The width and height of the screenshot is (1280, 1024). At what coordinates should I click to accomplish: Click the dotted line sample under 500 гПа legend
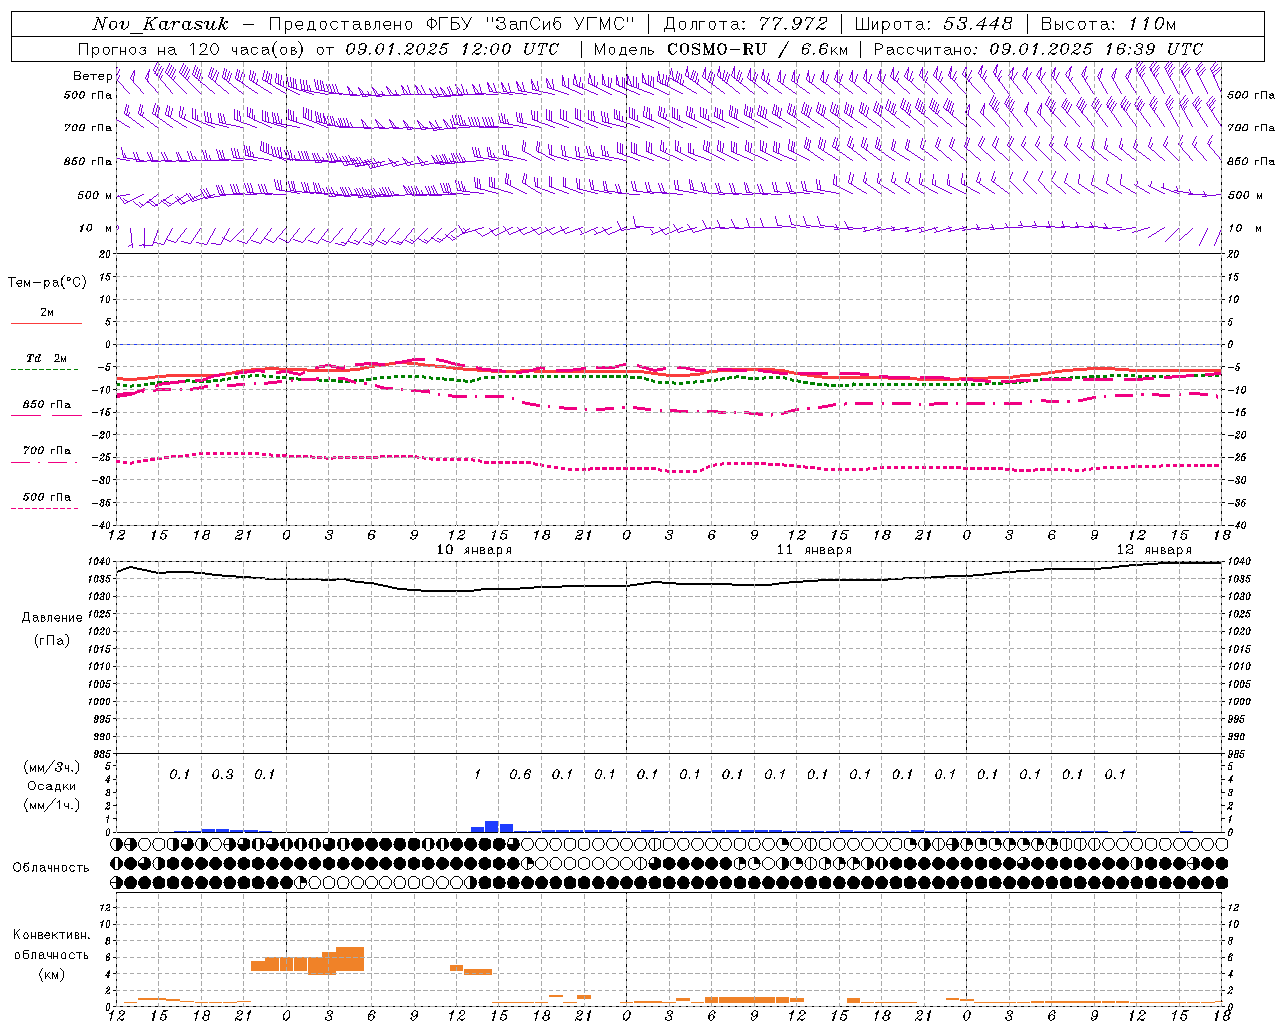pyautogui.click(x=45, y=508)
